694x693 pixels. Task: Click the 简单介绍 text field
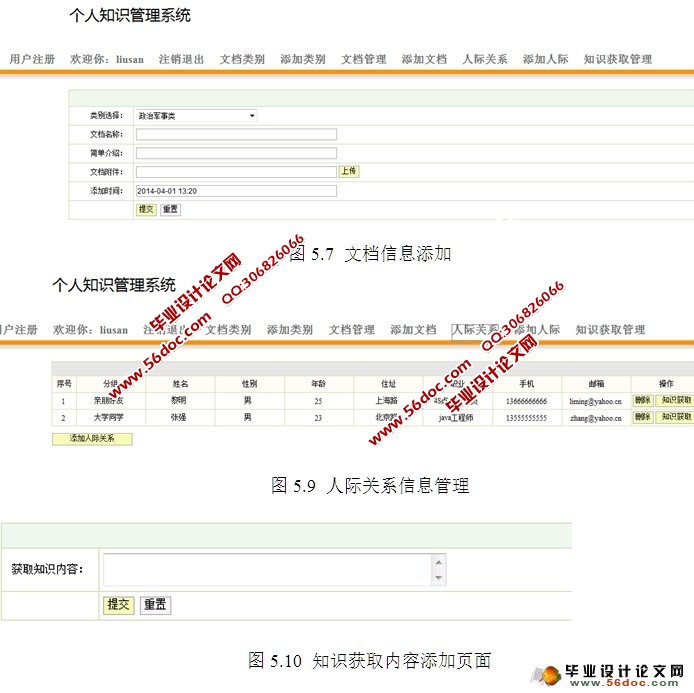(236, 153)
